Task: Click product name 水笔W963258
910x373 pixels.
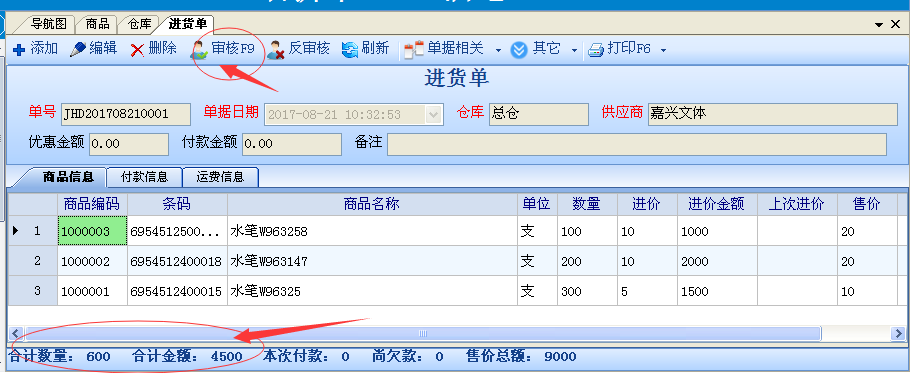Action: tap(372, 231)
